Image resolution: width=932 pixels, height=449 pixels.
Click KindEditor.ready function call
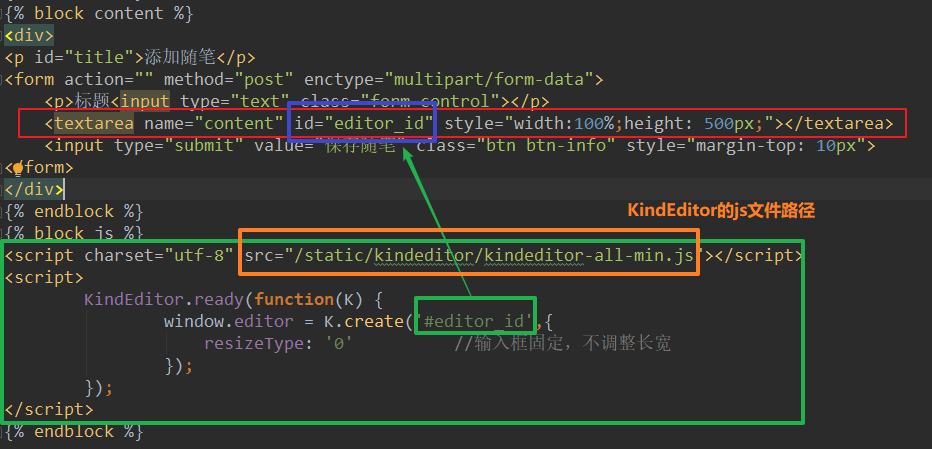click(x=164, y=299)
